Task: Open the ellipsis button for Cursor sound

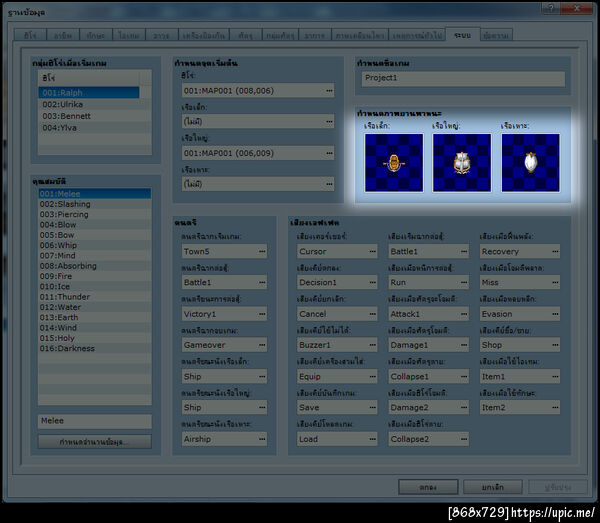Action: tap(372, 251)
